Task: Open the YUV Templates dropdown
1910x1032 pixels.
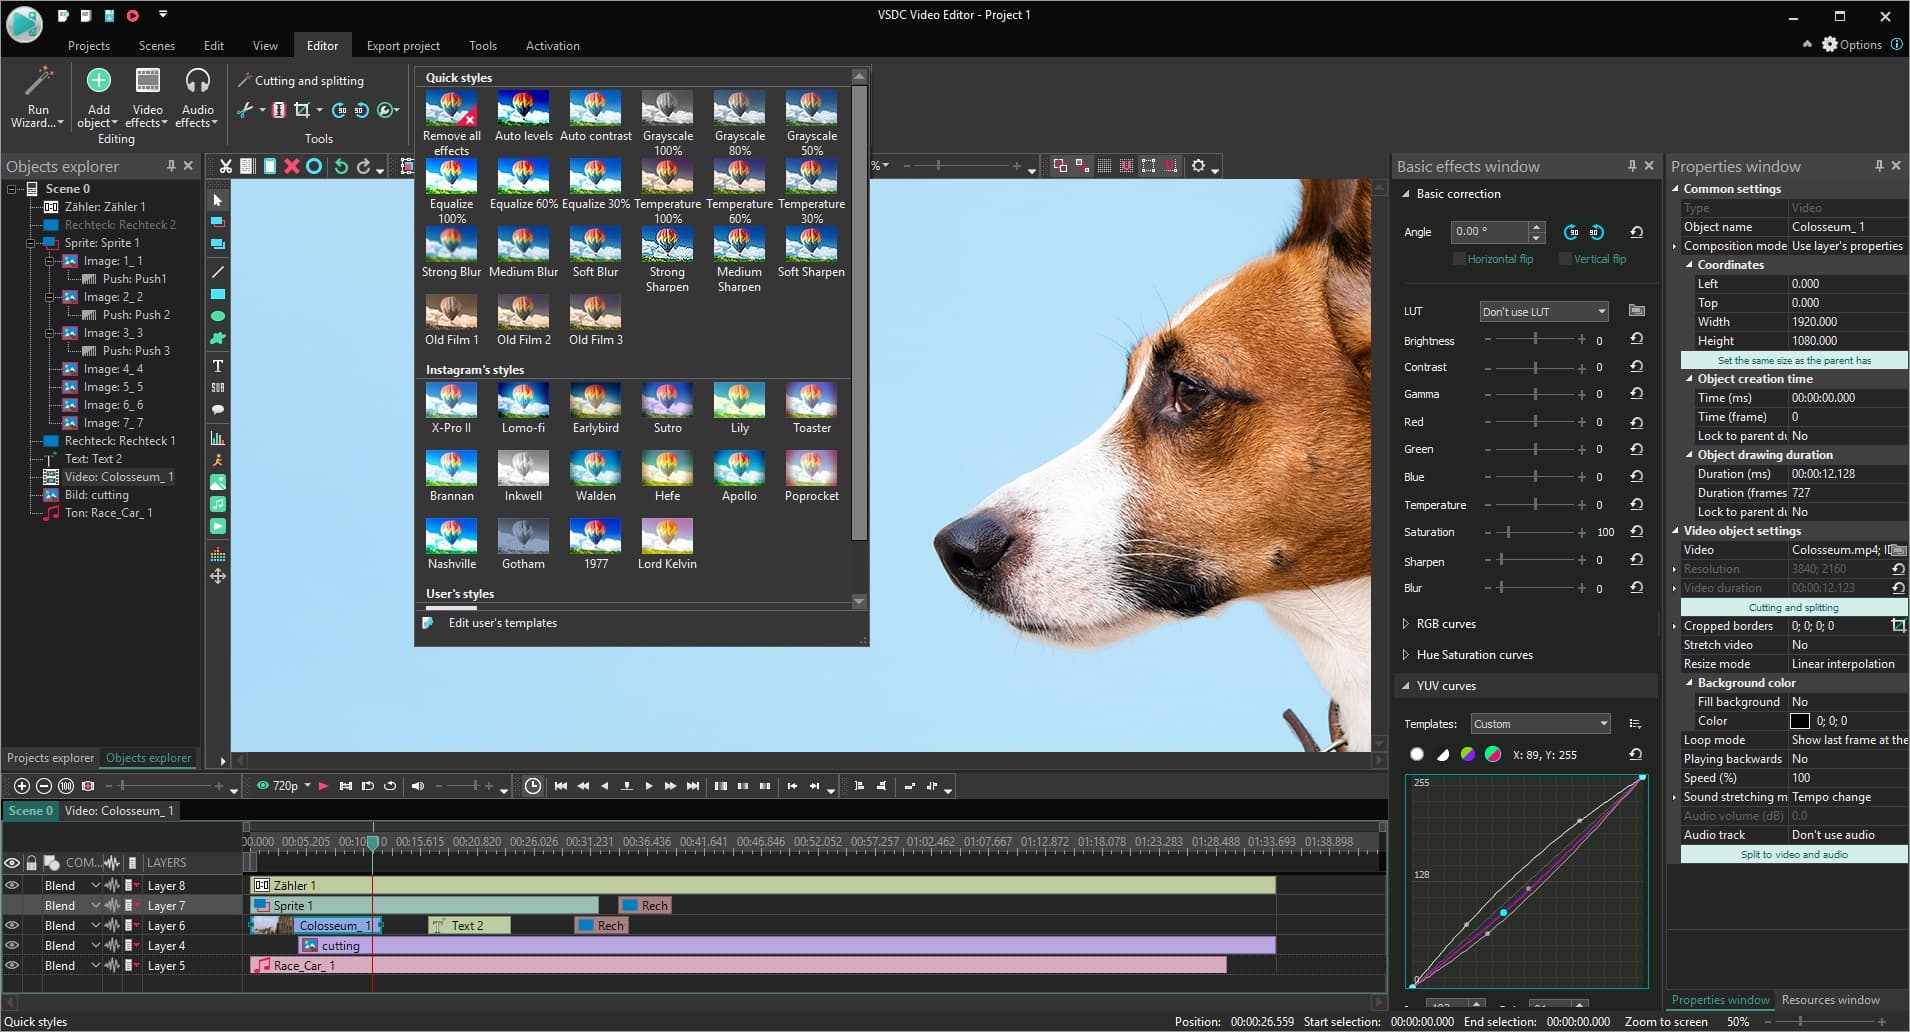Action: coord(1540,723)
